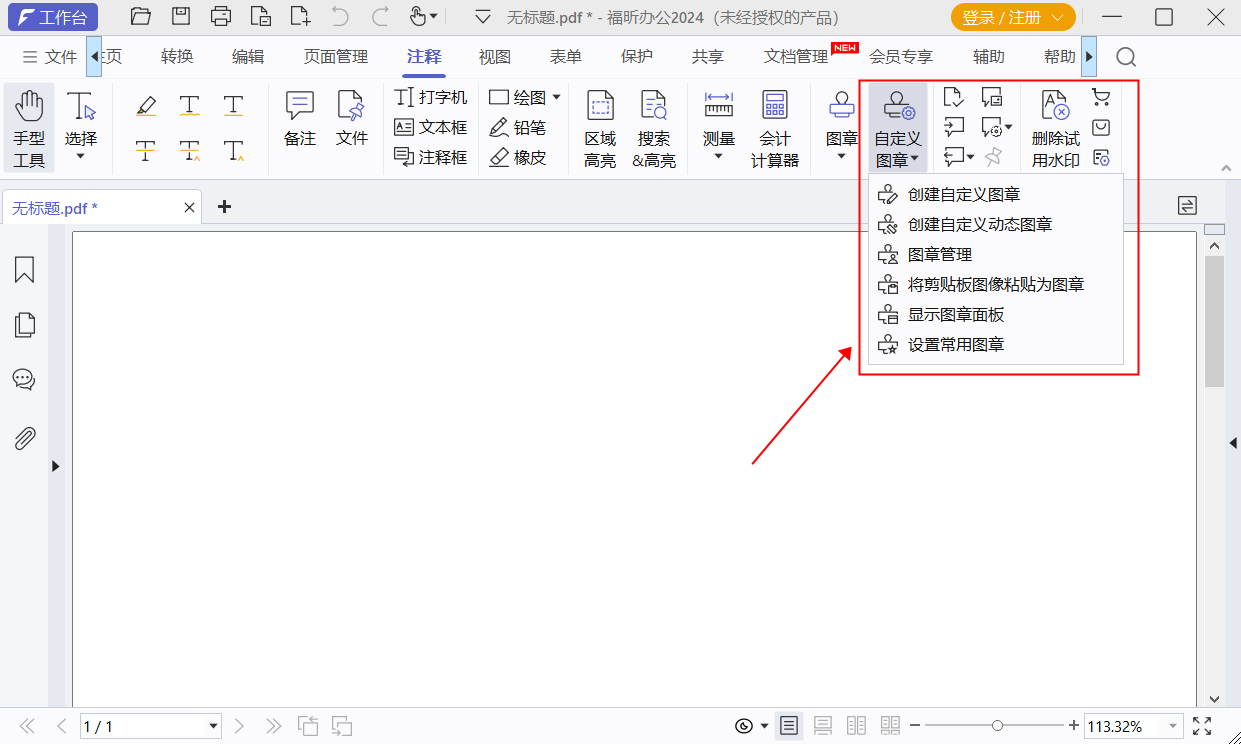This screenshot has width=1241, height=744.
Task: Click the 备注 note icon
Action: pyautogui.click(x=299, y=117)
